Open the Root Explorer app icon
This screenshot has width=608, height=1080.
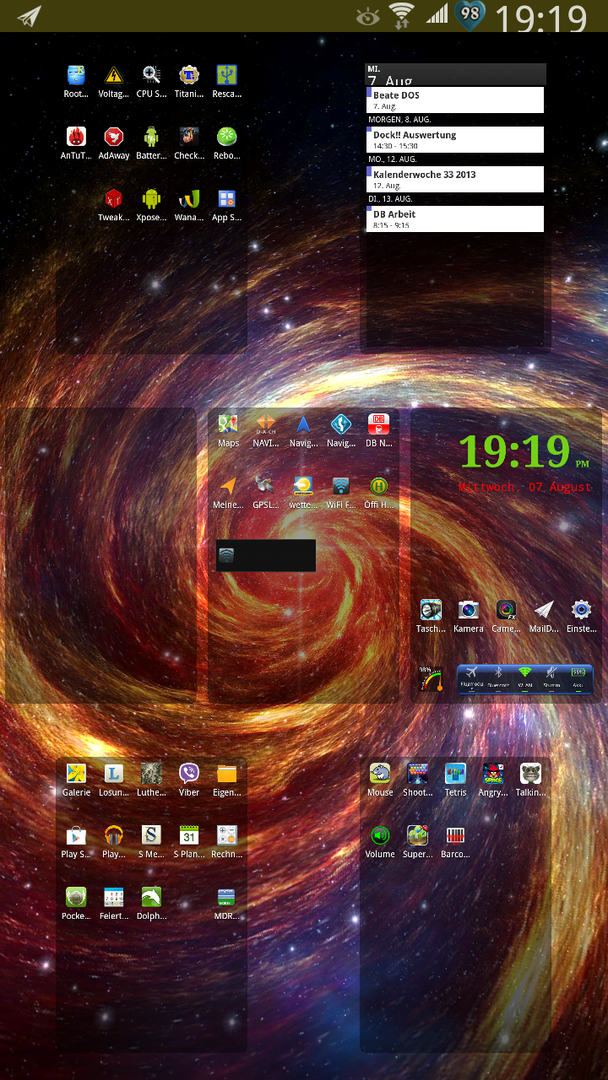[76, 75]
